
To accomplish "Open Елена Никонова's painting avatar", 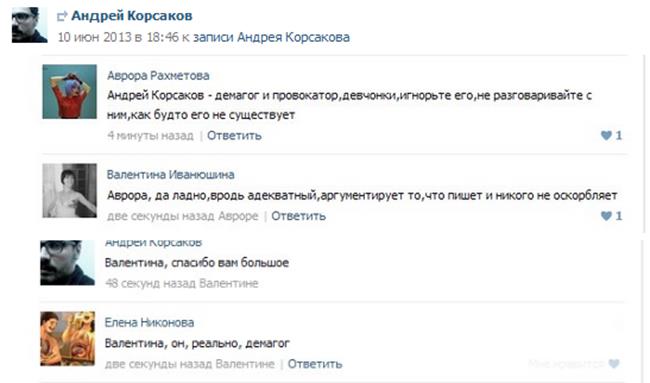I will click(x=67, y=339).
